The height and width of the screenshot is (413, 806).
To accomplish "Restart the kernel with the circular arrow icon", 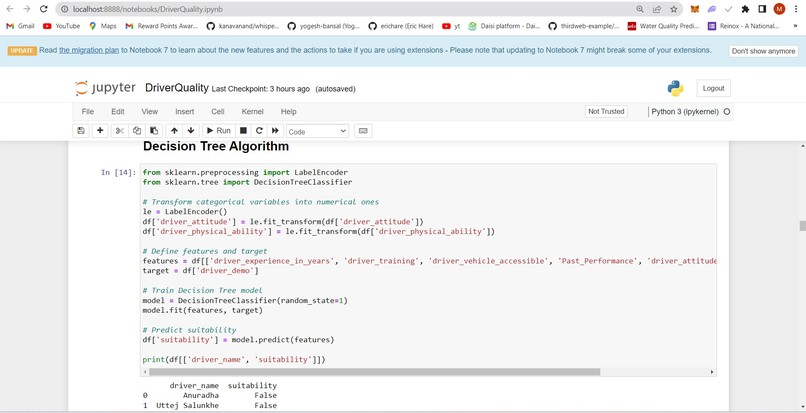I will point(259,131).
